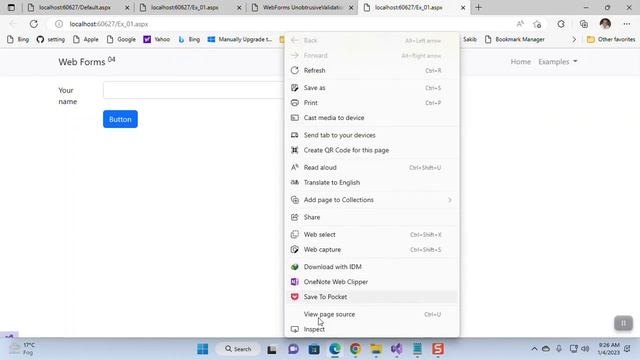
Task: Close the localhost Default.aspx tab
Action: pos(127,8)
